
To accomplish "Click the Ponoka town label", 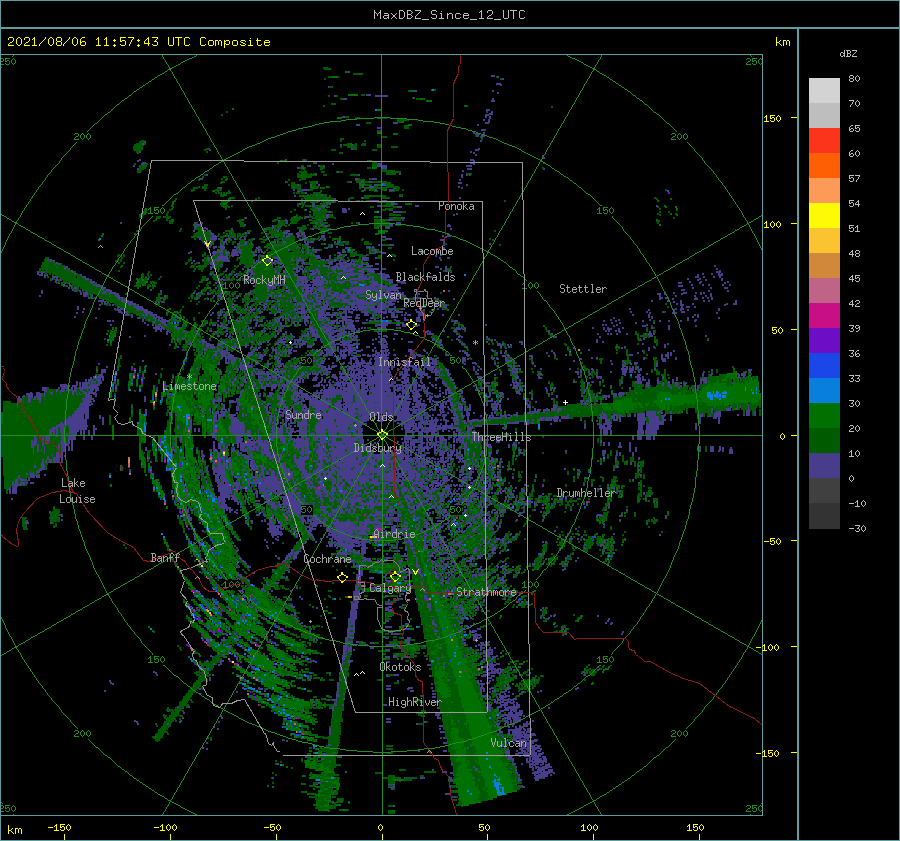I will (x=456, y=206).
